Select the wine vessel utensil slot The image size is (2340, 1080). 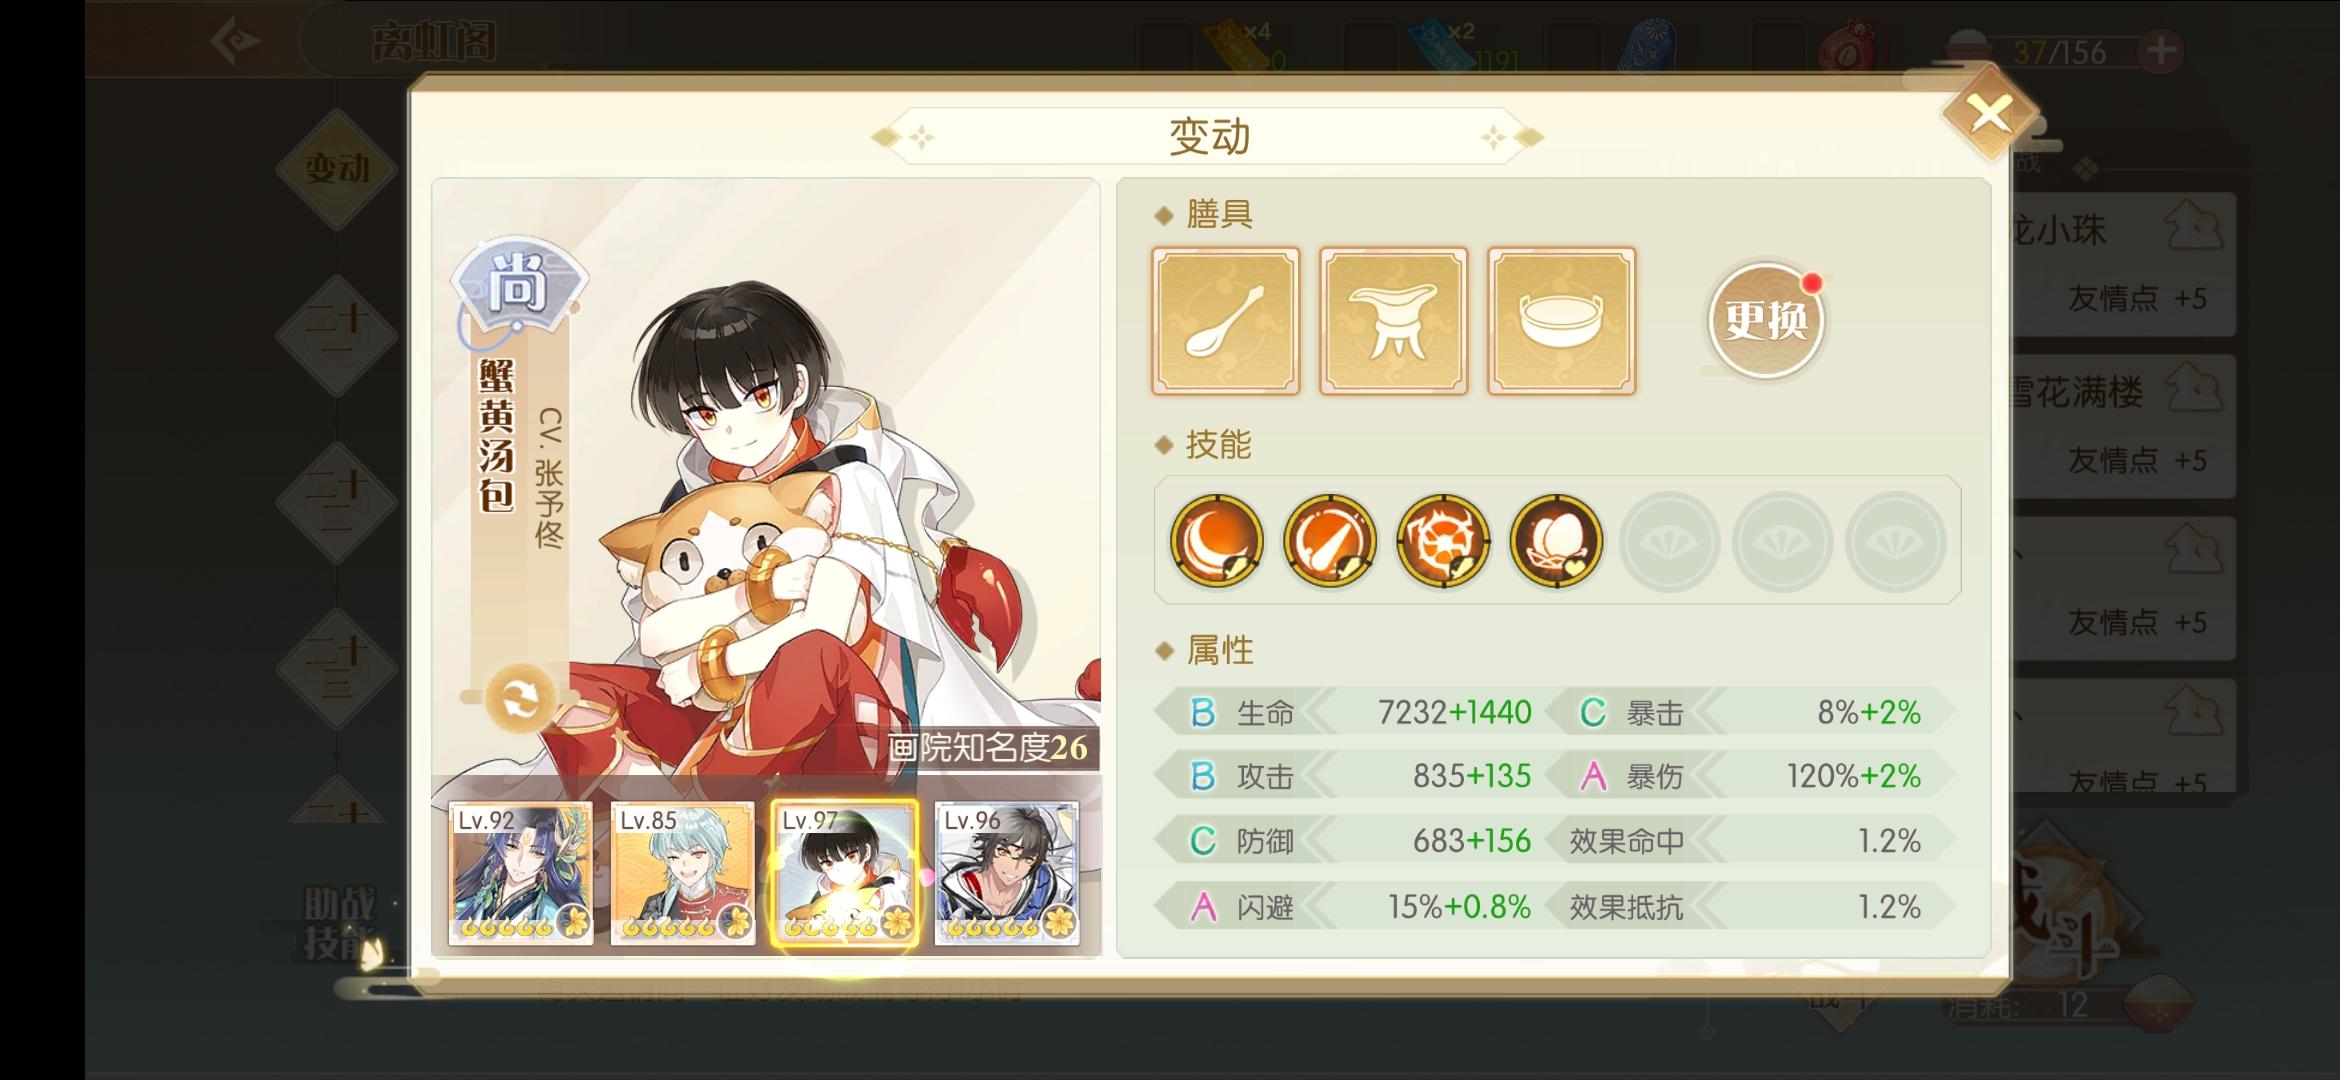1394,321
